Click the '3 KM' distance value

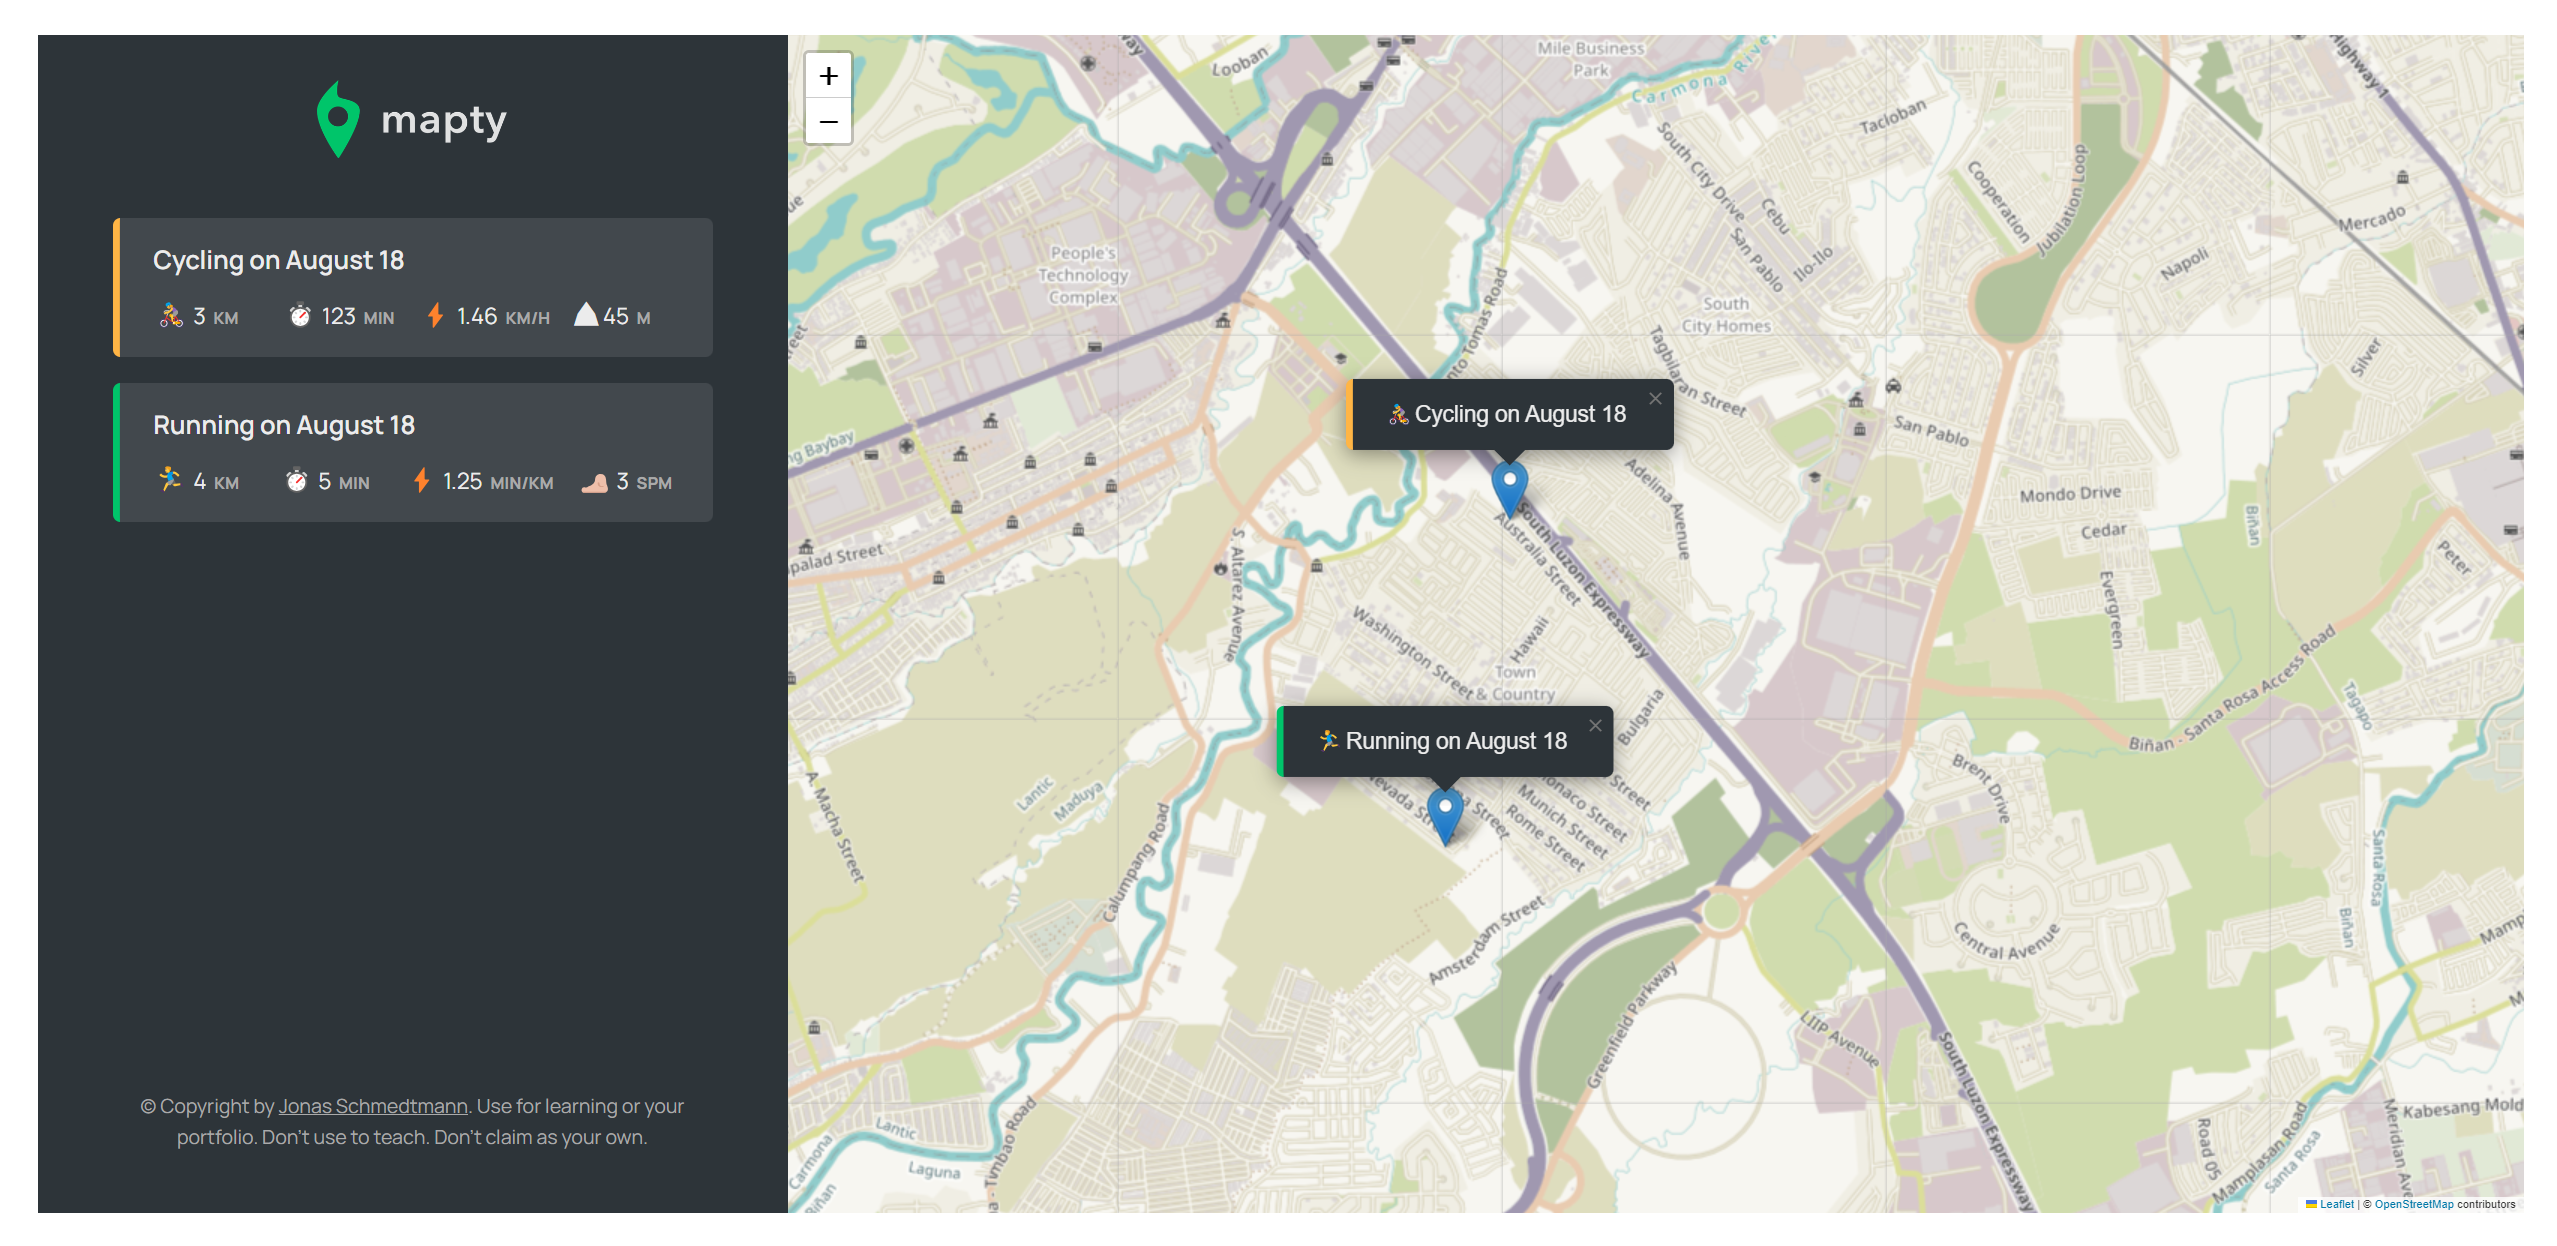tap(216, 317)
